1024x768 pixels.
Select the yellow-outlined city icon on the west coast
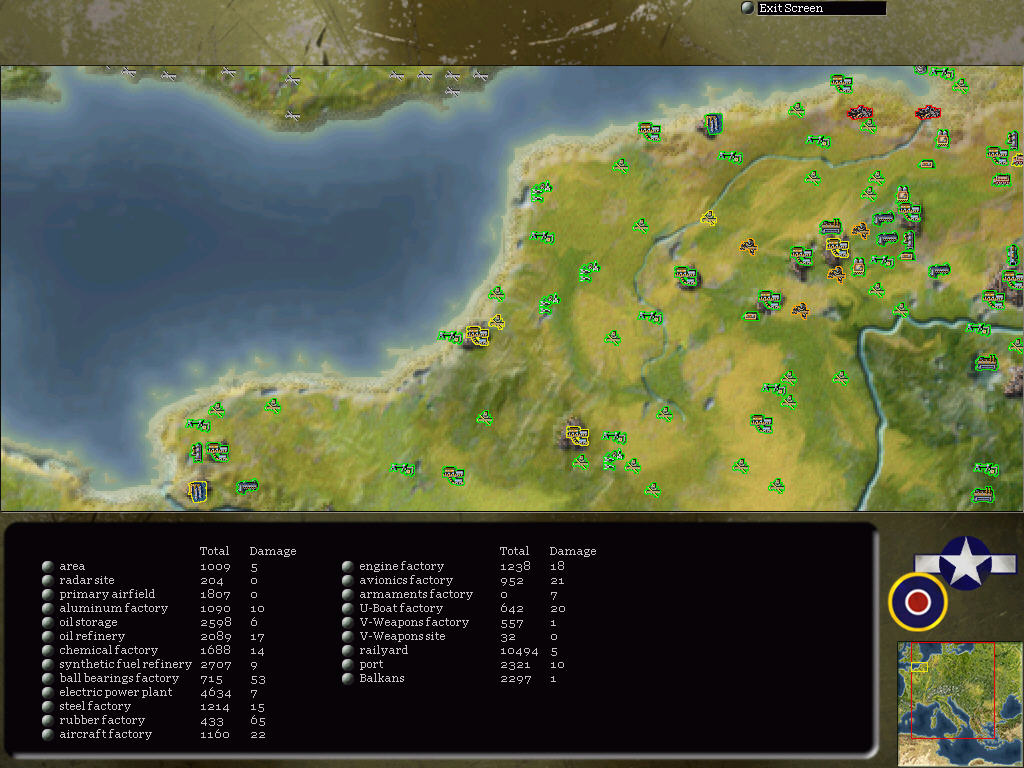477,336
